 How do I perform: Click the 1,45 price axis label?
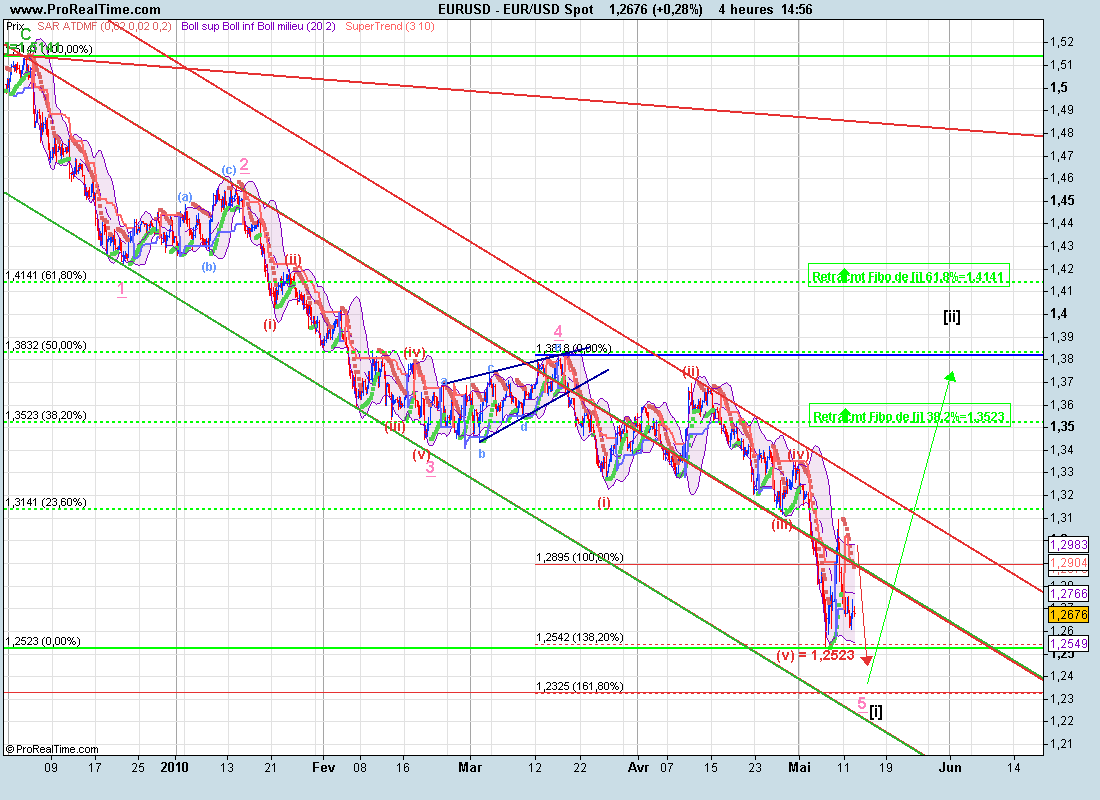point(1061,201)
